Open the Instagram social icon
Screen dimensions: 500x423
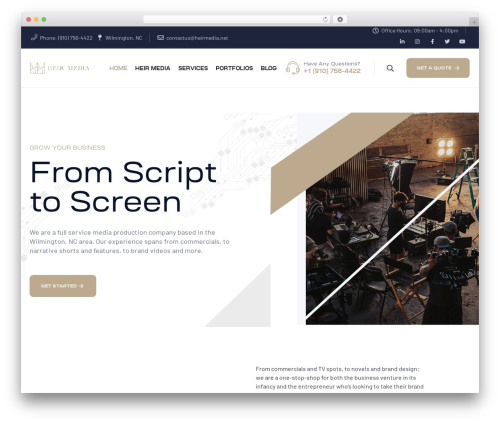point(417,41)
